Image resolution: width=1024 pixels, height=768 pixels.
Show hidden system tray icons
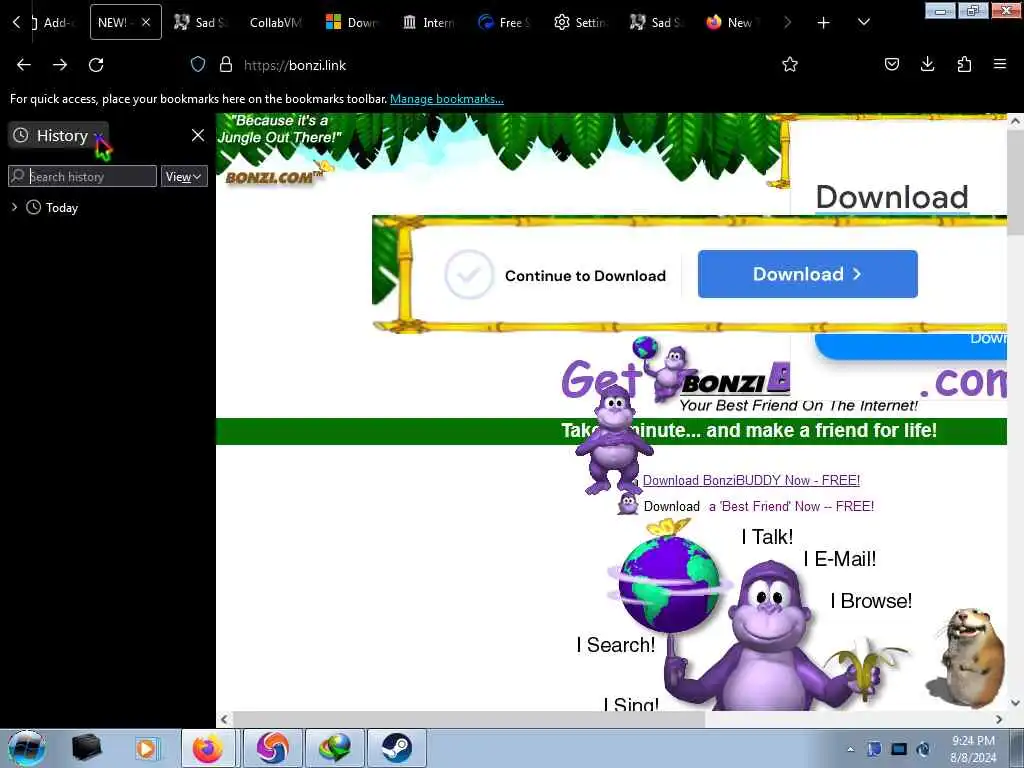pyautogui.click(x=850, y=749)
